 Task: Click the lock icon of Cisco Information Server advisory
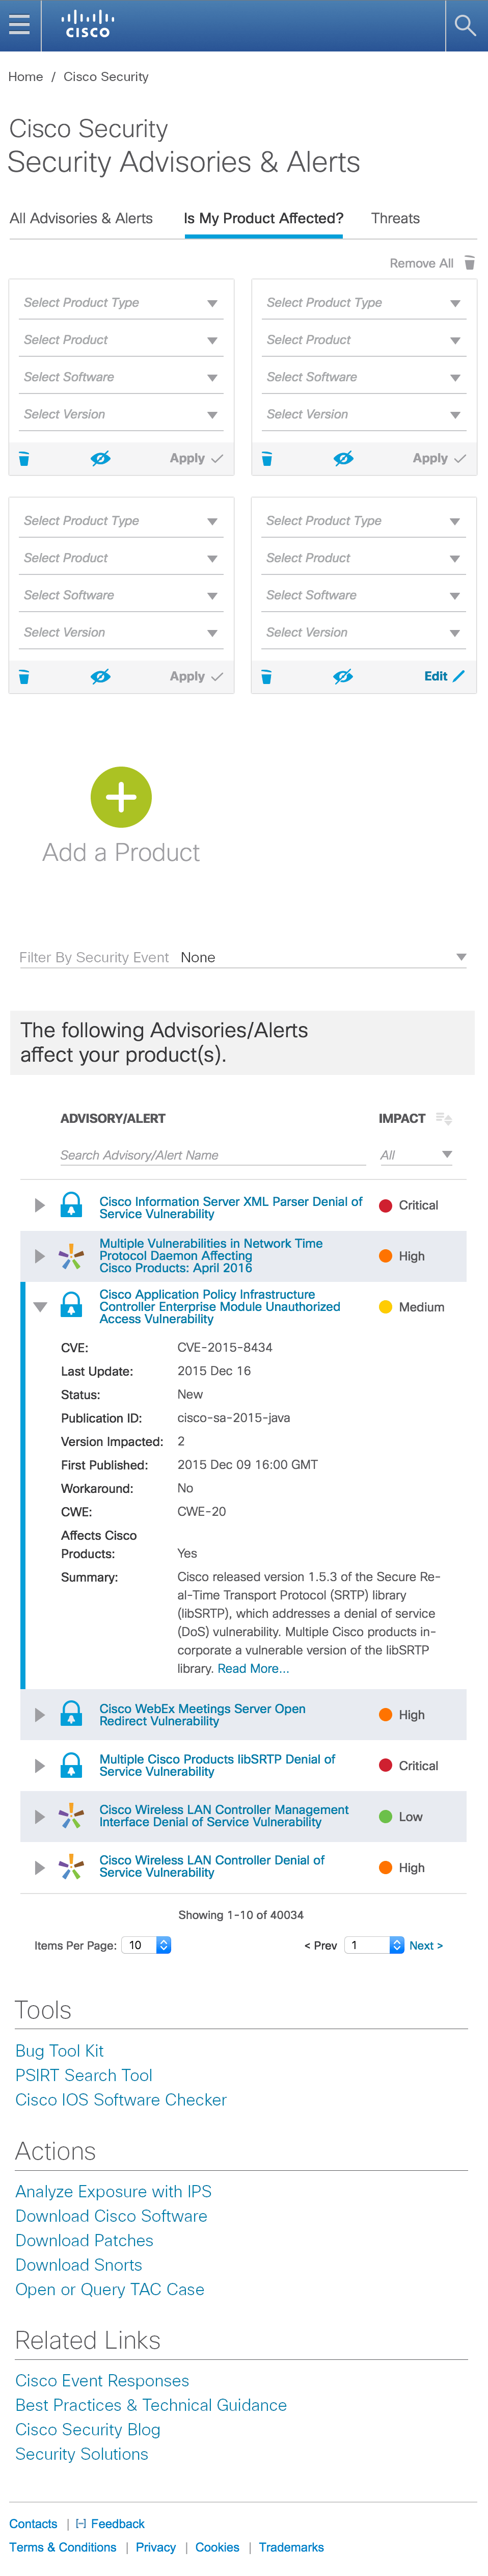click(71, 1205)
